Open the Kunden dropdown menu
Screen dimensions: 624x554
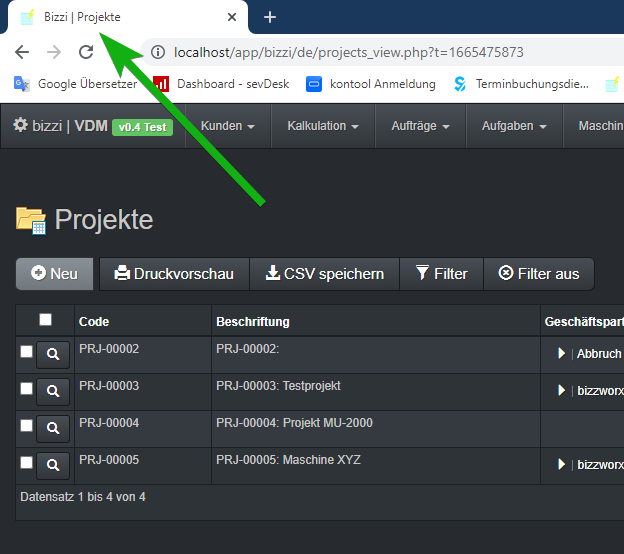point(228,126)
